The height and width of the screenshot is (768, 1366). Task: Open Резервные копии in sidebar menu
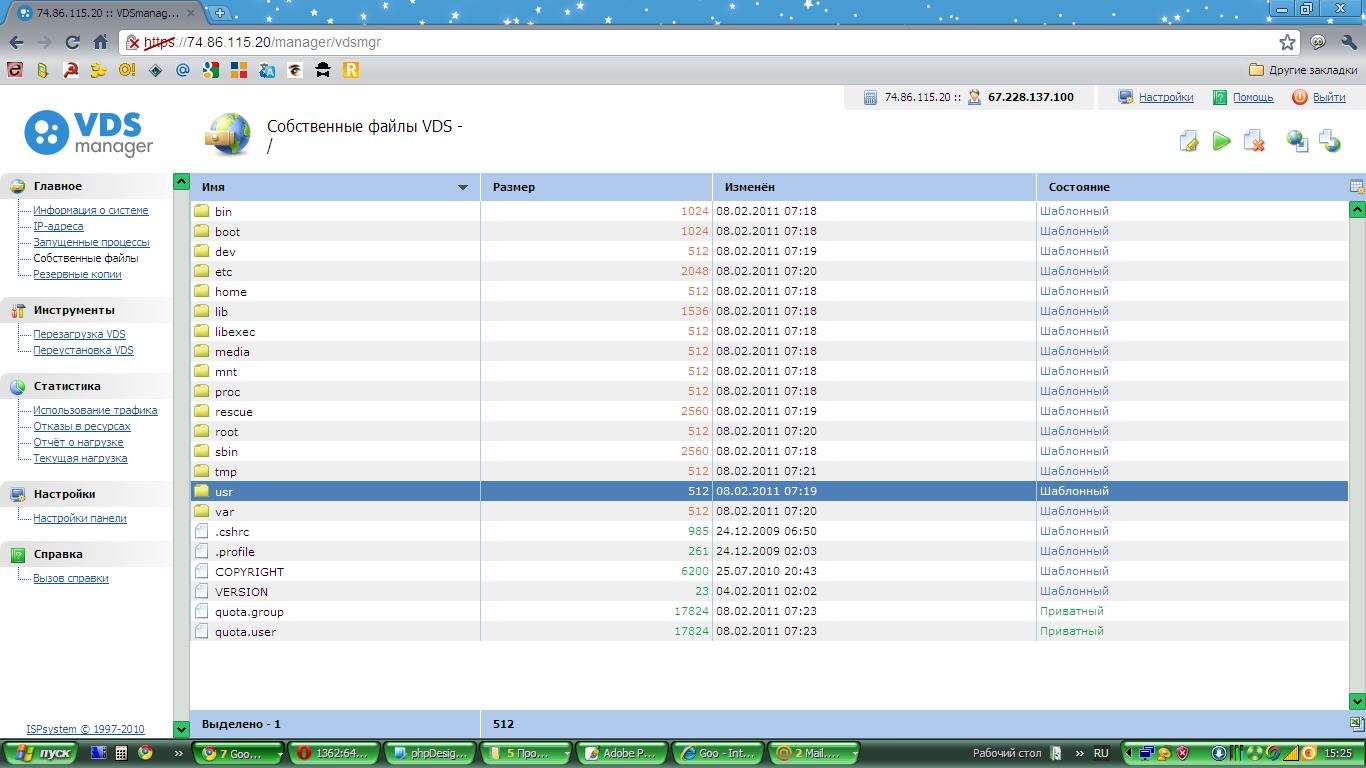77,274
